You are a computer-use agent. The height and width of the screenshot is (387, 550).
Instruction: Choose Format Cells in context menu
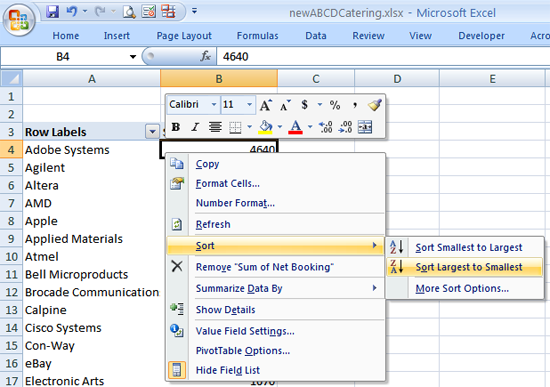coord(275,184)
